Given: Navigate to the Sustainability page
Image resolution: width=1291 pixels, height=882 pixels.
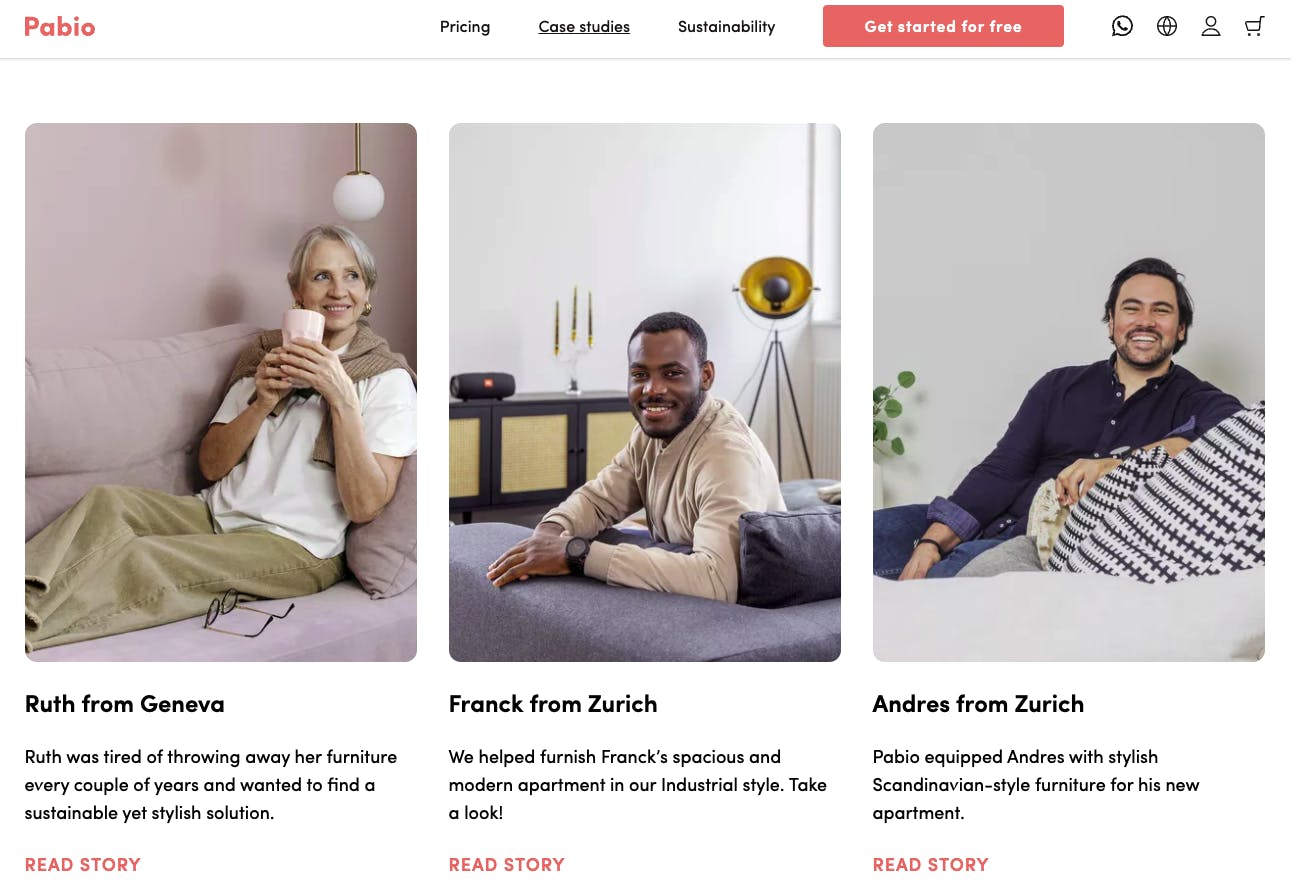Looking at the screenshot, I should click(x=726, y=27).
